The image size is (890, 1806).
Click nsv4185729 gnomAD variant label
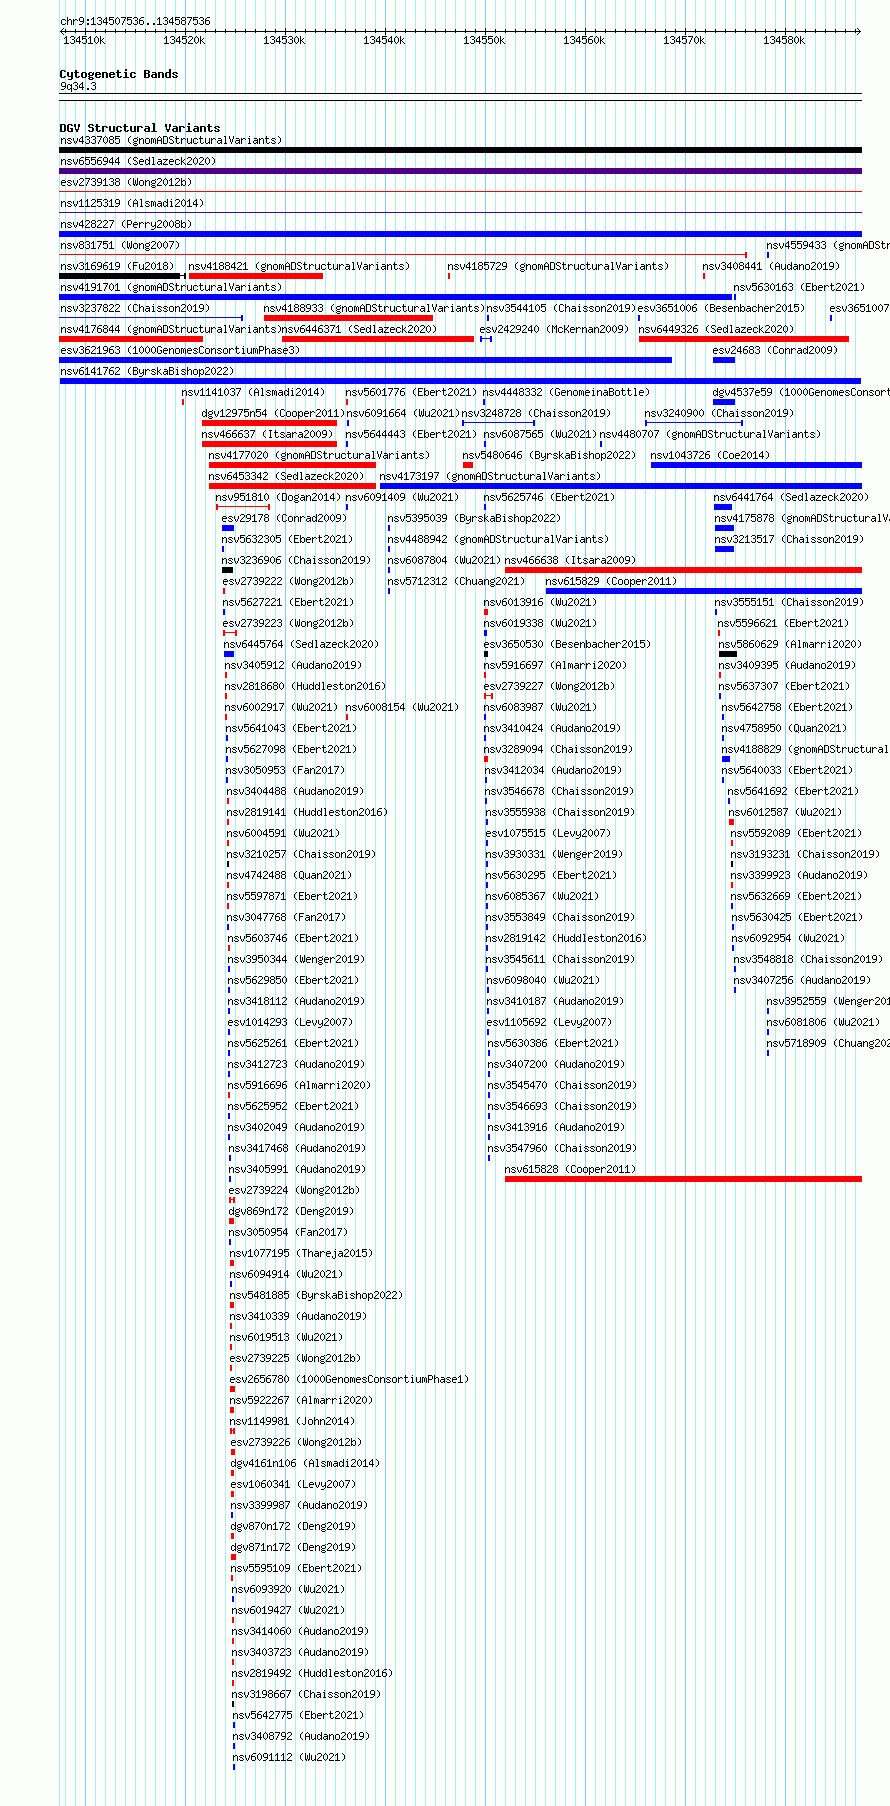point(558,266)
